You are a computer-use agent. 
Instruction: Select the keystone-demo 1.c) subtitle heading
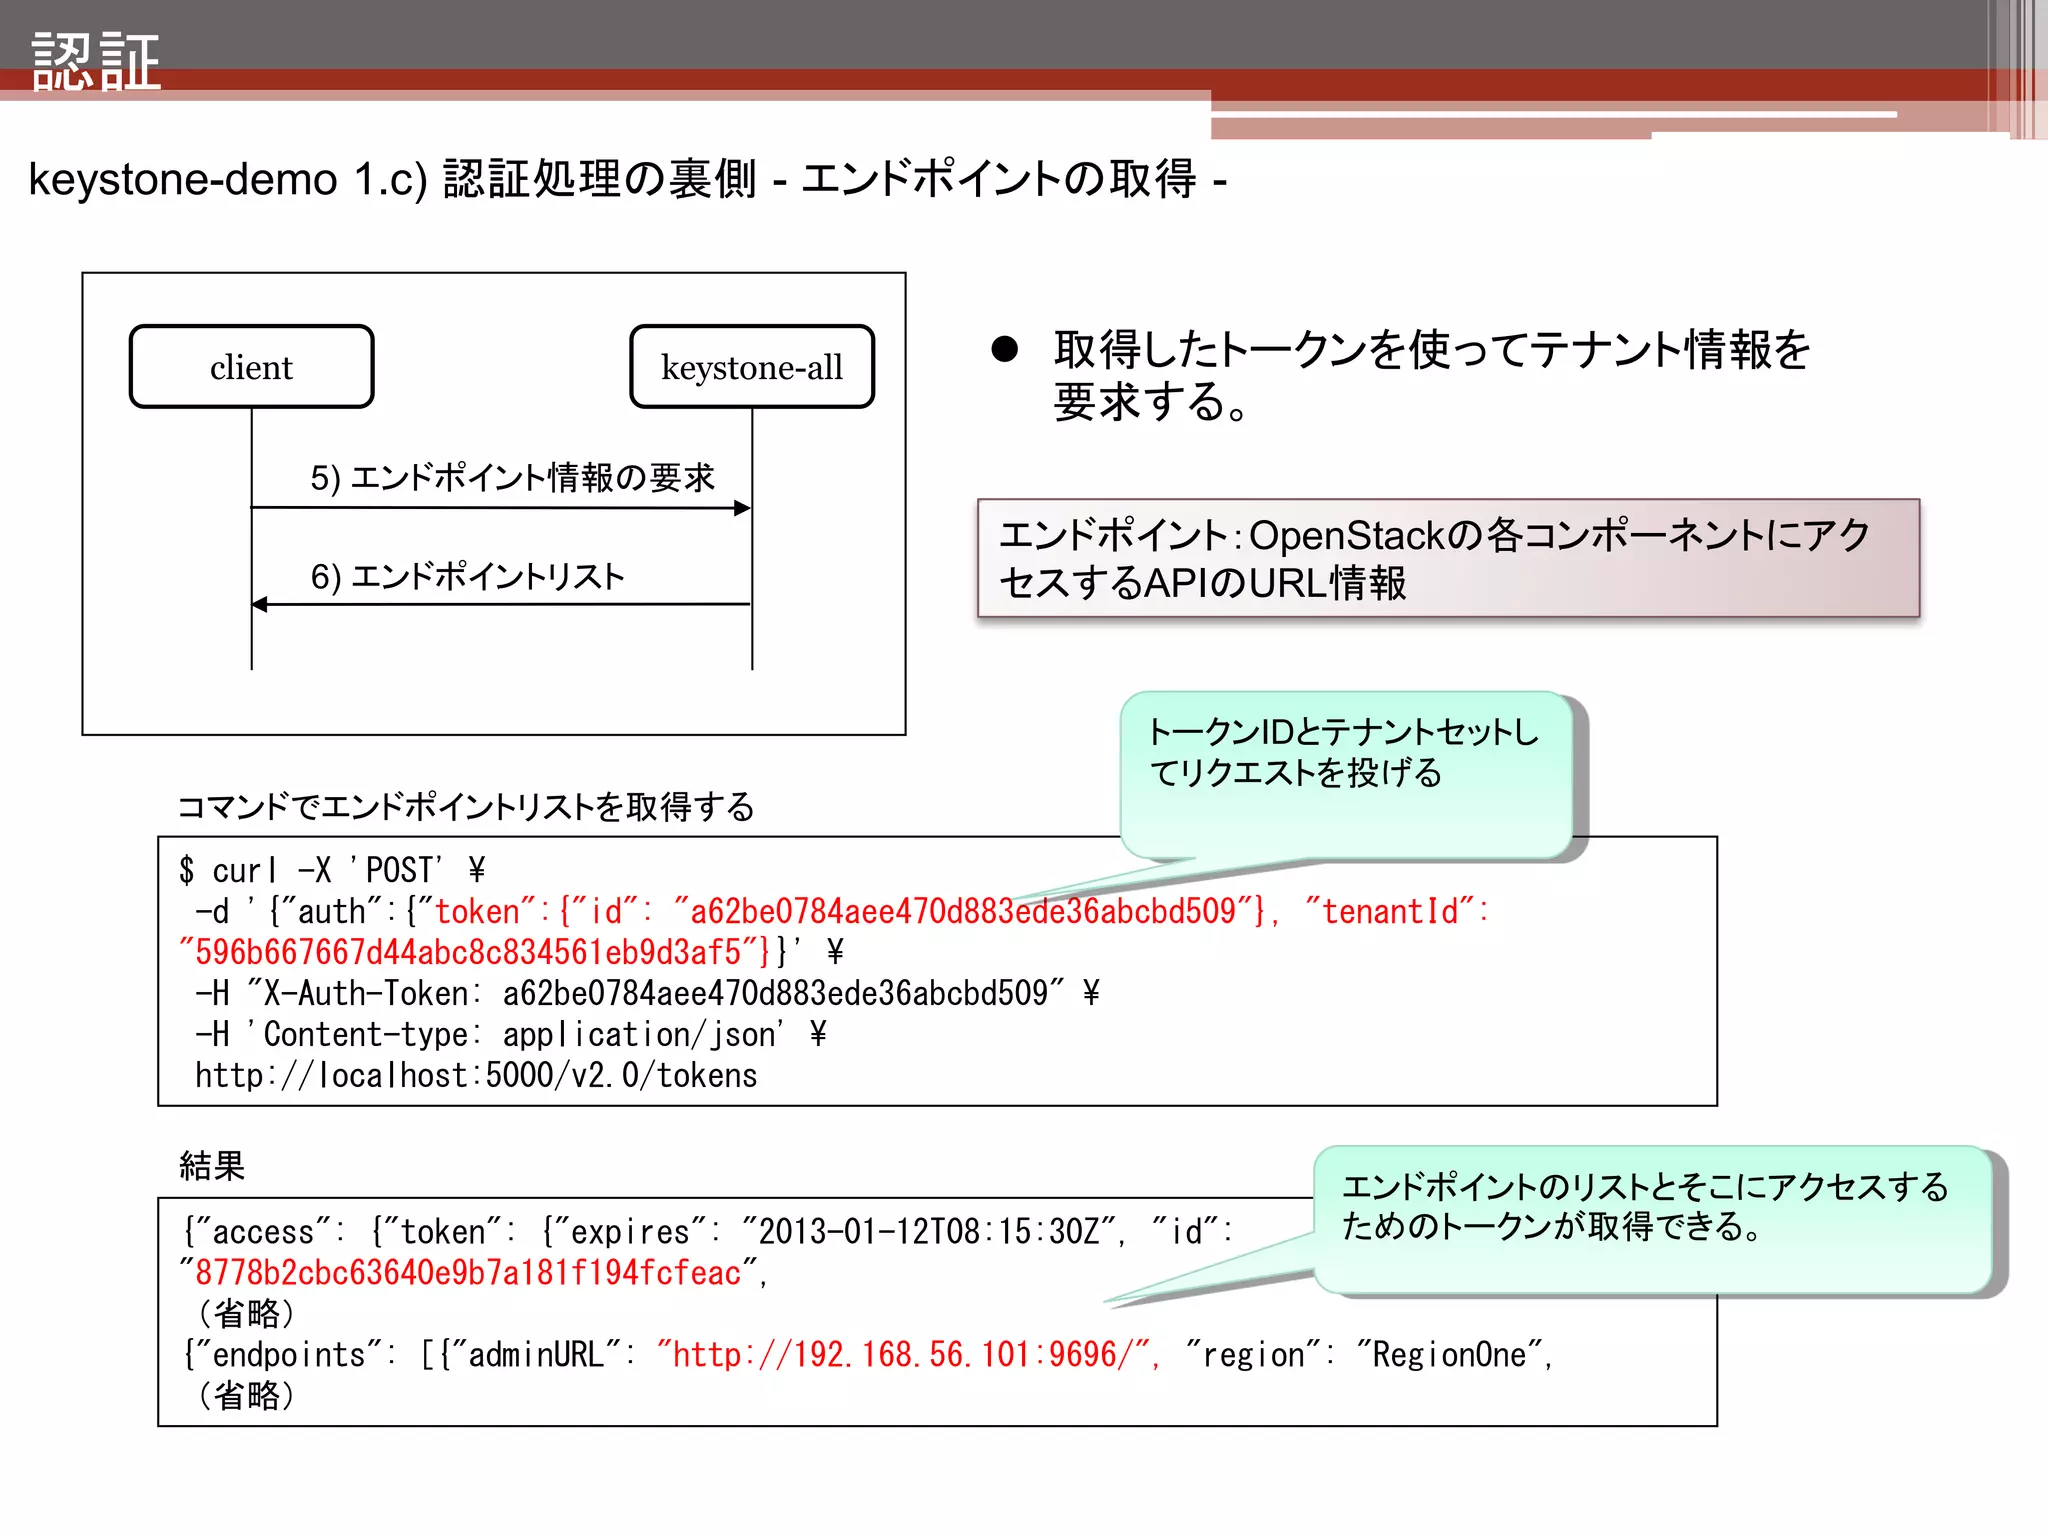coord(627,180)
